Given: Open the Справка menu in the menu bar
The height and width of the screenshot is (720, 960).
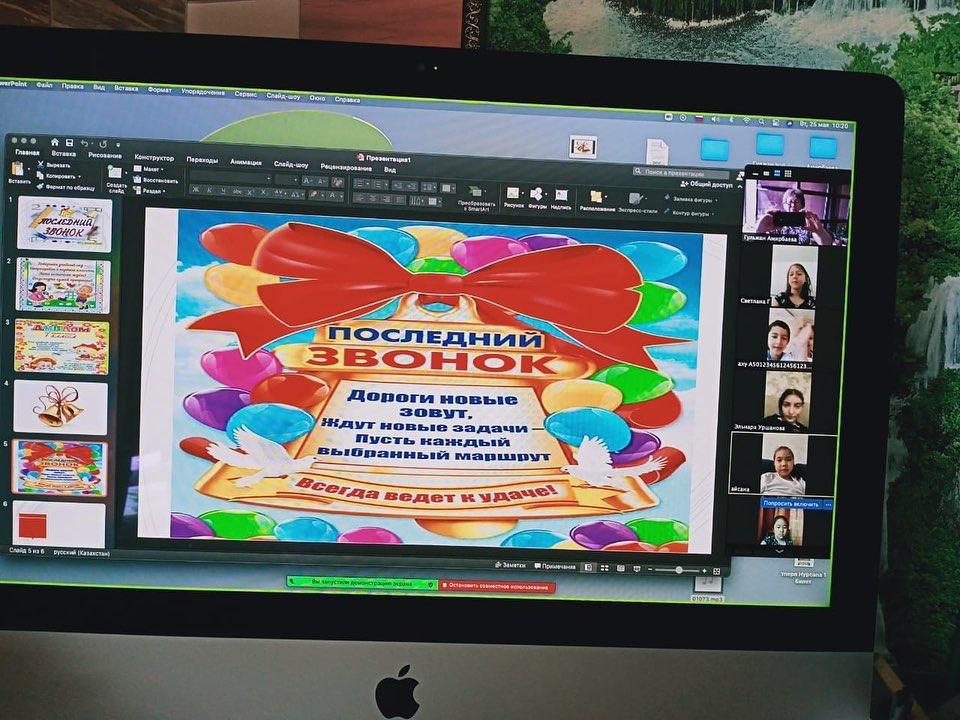Looking at the screenshot, I should 347,99.
